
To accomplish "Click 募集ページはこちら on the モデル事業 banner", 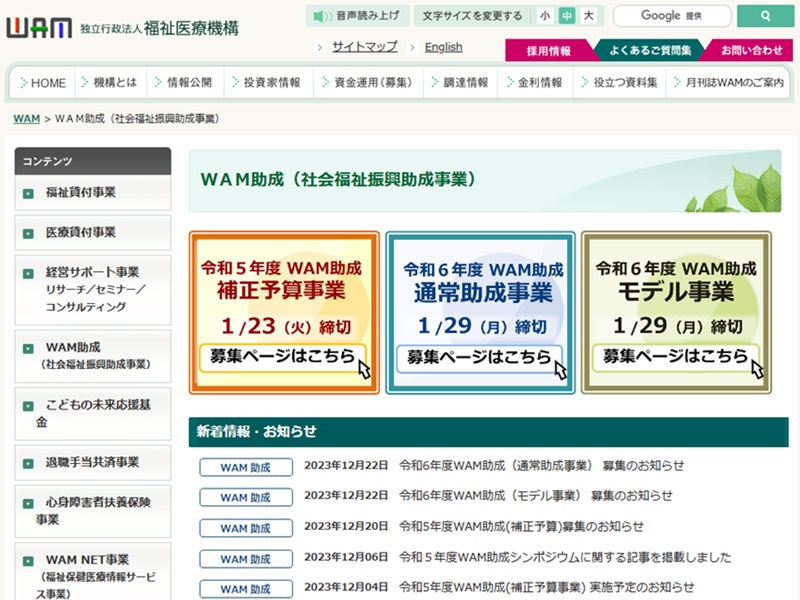I will (x=676, y=357).
